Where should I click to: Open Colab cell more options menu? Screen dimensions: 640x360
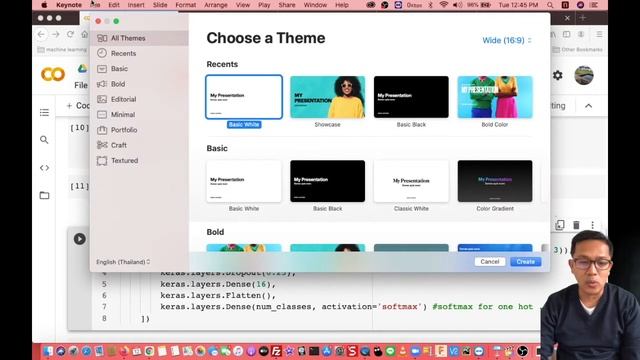tap(592, 225)
